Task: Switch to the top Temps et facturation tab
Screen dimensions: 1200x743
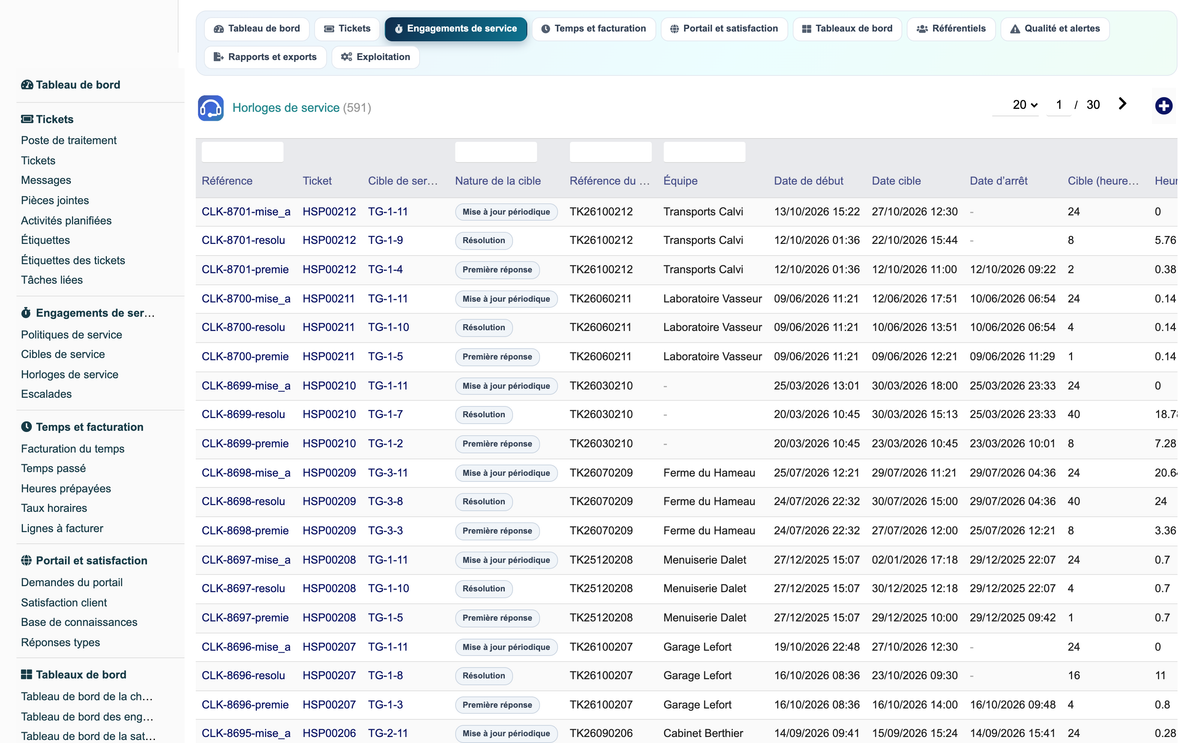Action: 594,29
